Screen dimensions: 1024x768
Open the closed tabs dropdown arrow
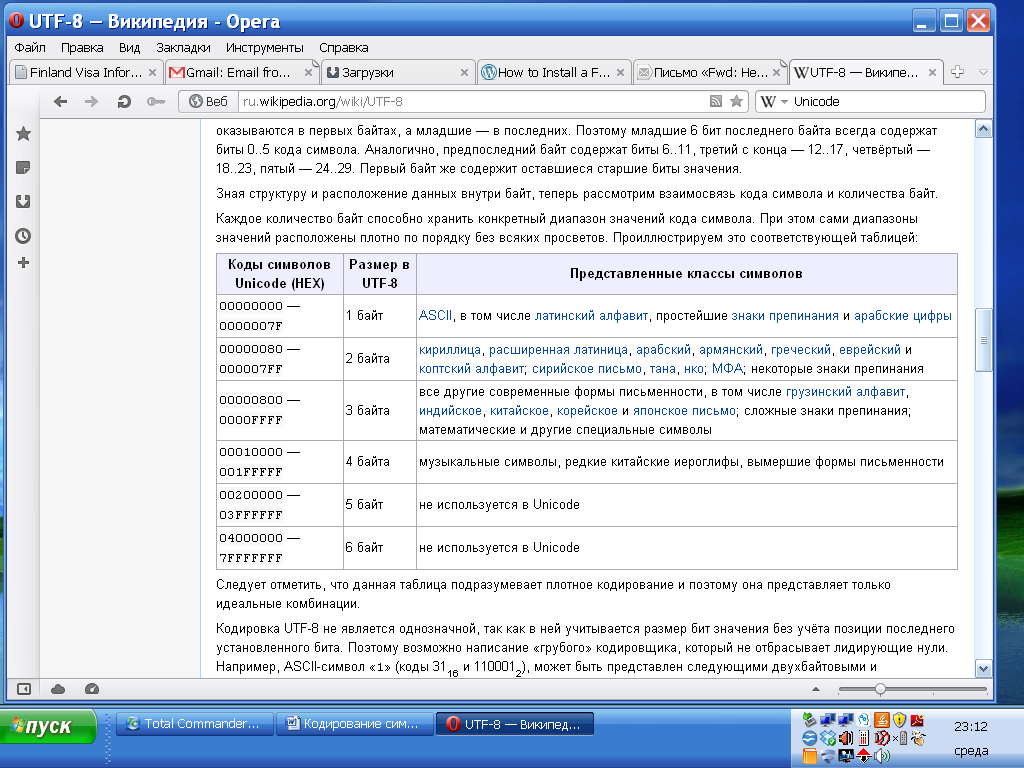tap(984, 72)
